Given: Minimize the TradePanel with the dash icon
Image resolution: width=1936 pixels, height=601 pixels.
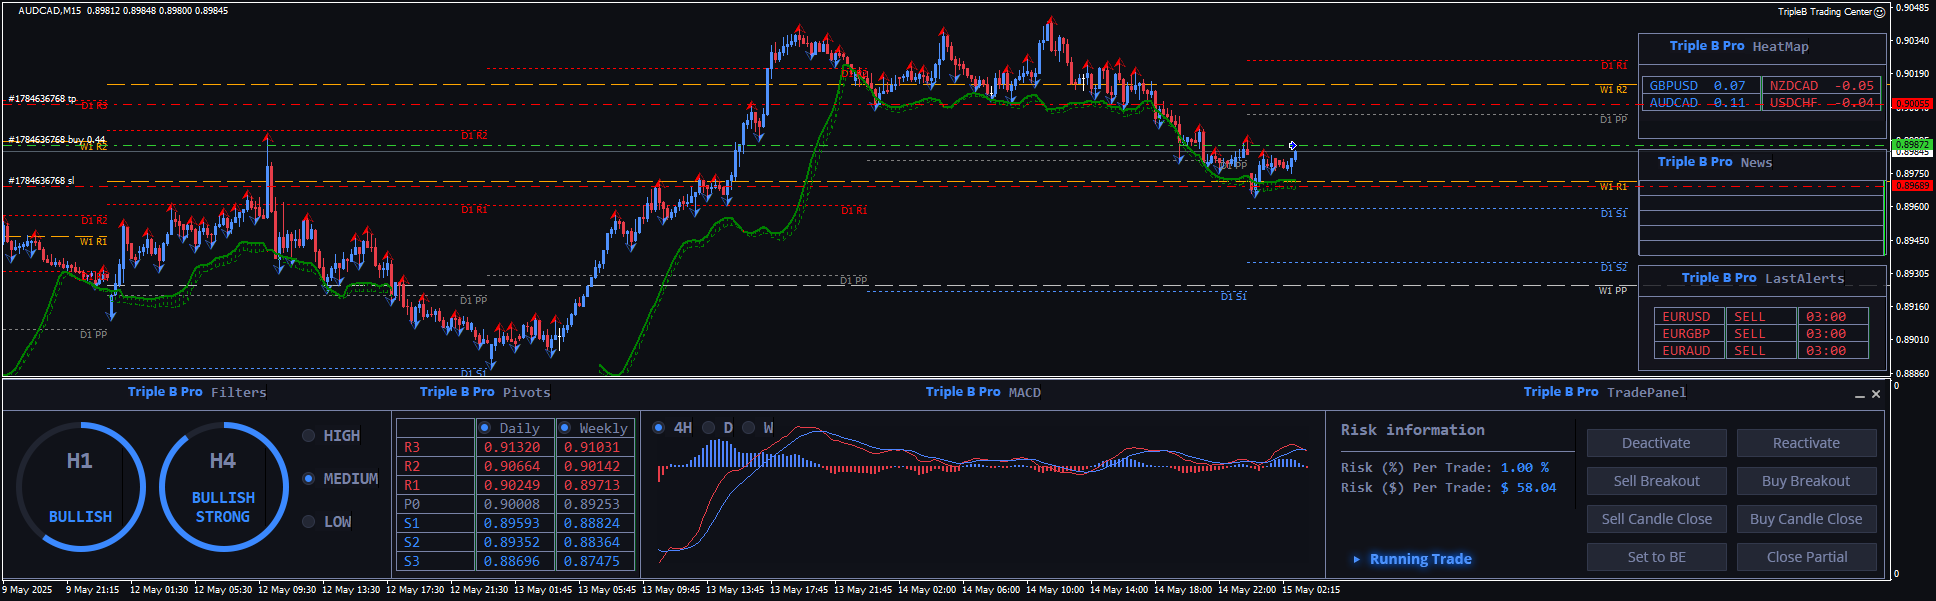Looking at the screenshot, I should click(1860, 395).
